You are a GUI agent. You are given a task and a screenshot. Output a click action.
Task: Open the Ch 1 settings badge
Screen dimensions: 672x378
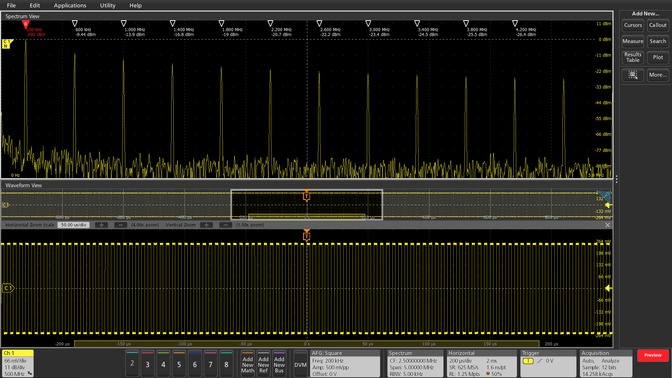coord(18,363)
